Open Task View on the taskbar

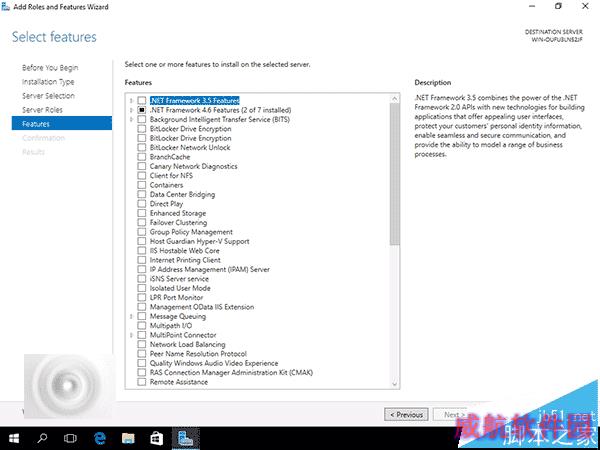(x=70, y=438)
